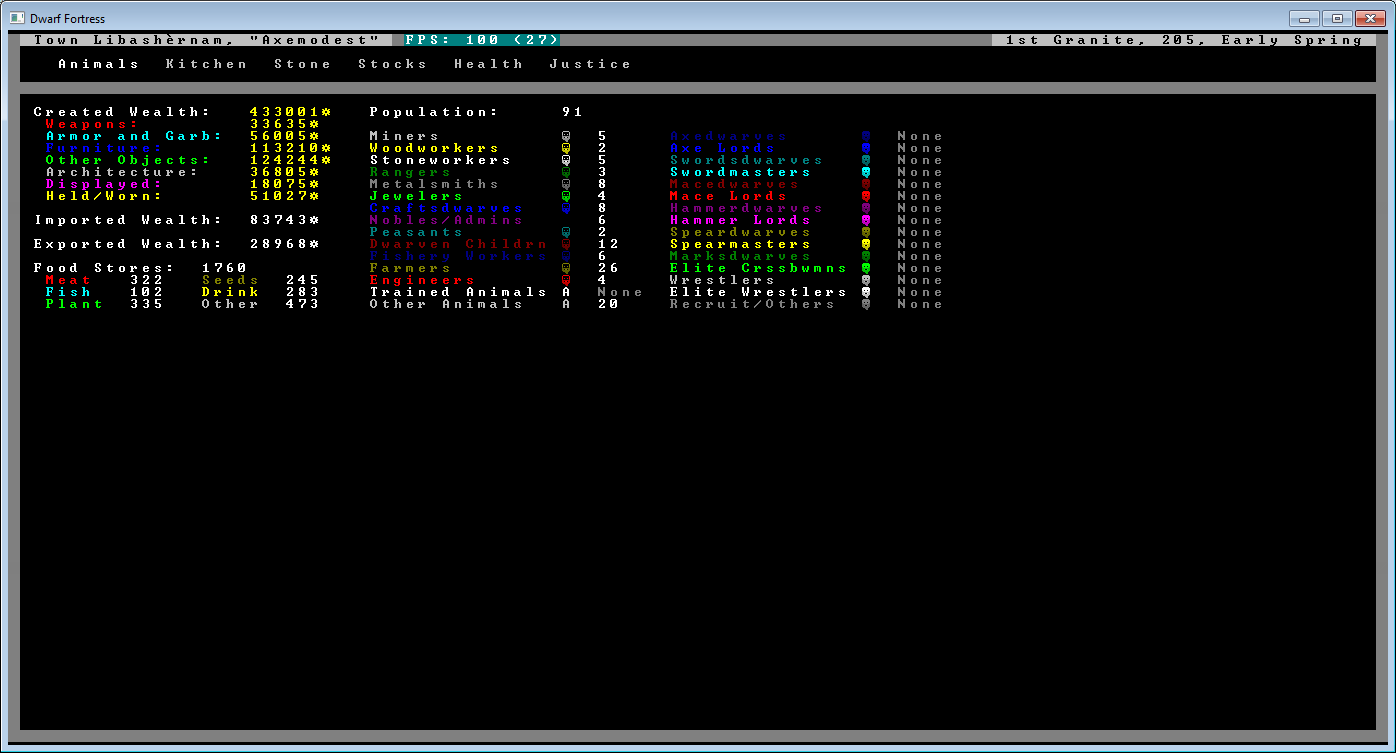Click the FPS counter in the header

pos(483,40)
